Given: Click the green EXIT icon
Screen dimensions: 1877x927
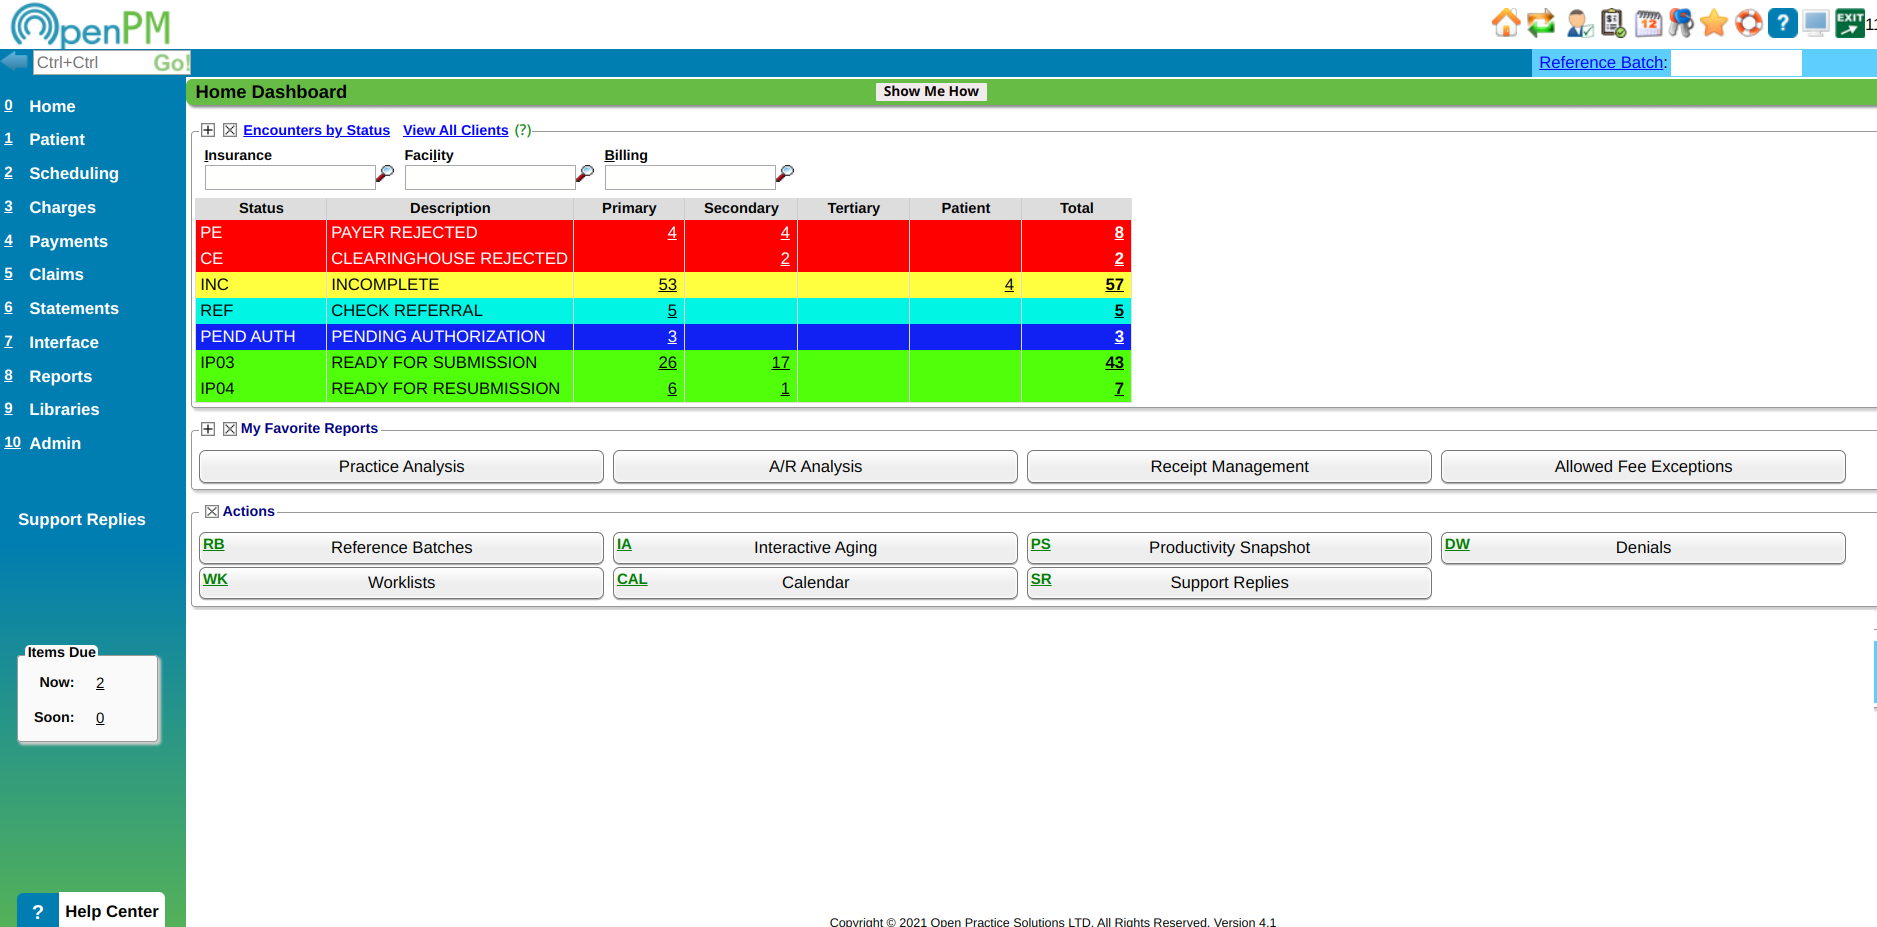Looking at the screenshot, I should (1850, 22).
